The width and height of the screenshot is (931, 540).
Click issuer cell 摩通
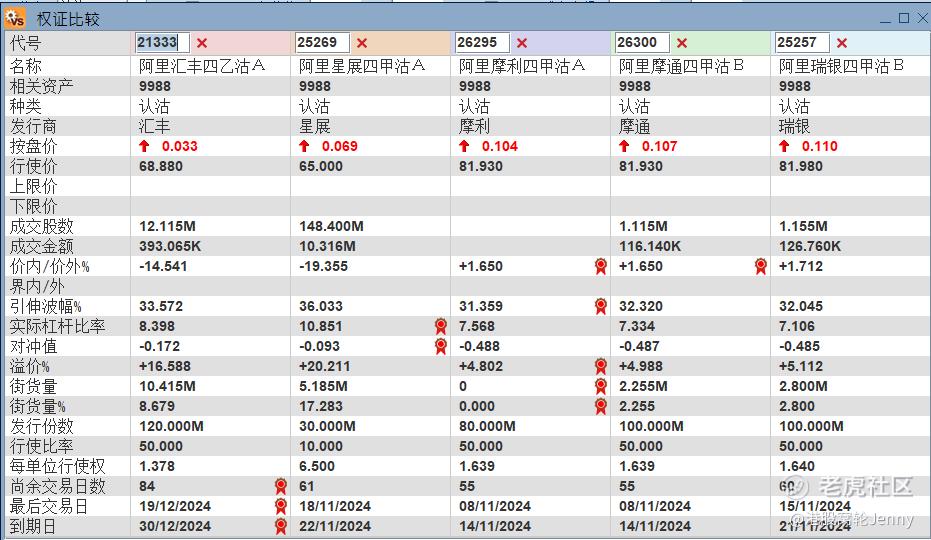[635, 127]
